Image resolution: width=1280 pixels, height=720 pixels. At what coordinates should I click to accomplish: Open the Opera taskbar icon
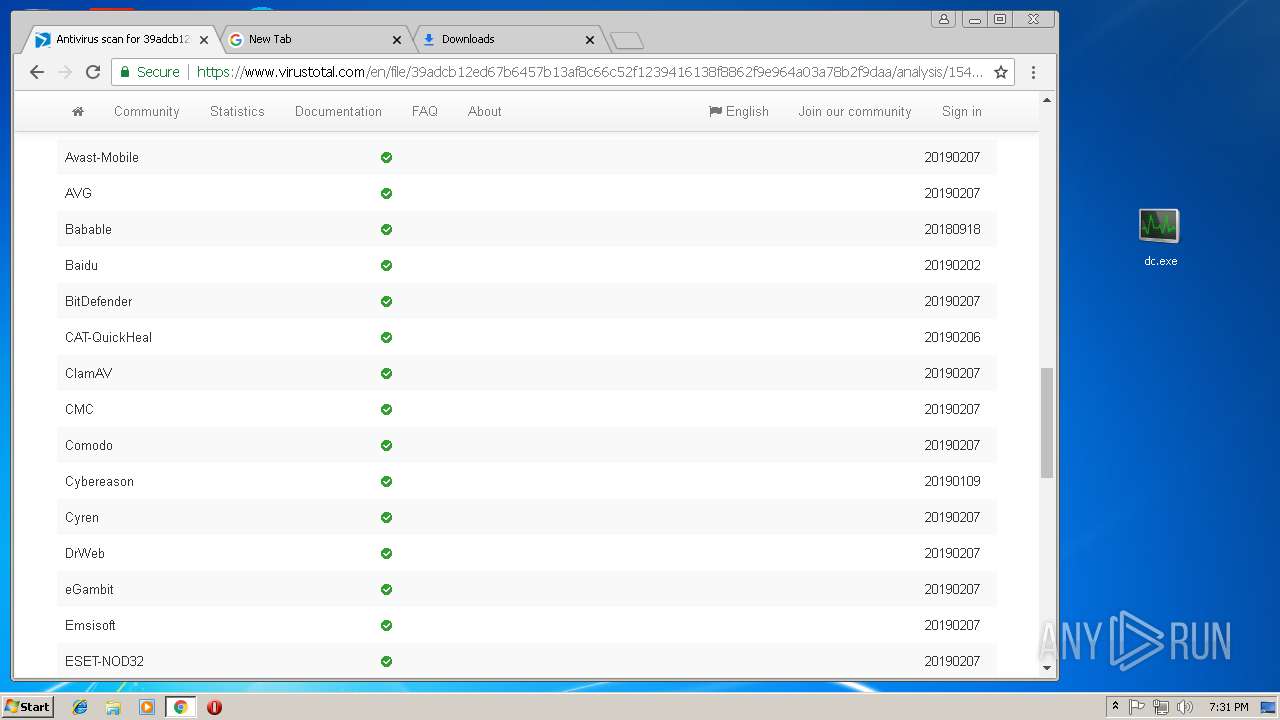(x=214, y=707)
